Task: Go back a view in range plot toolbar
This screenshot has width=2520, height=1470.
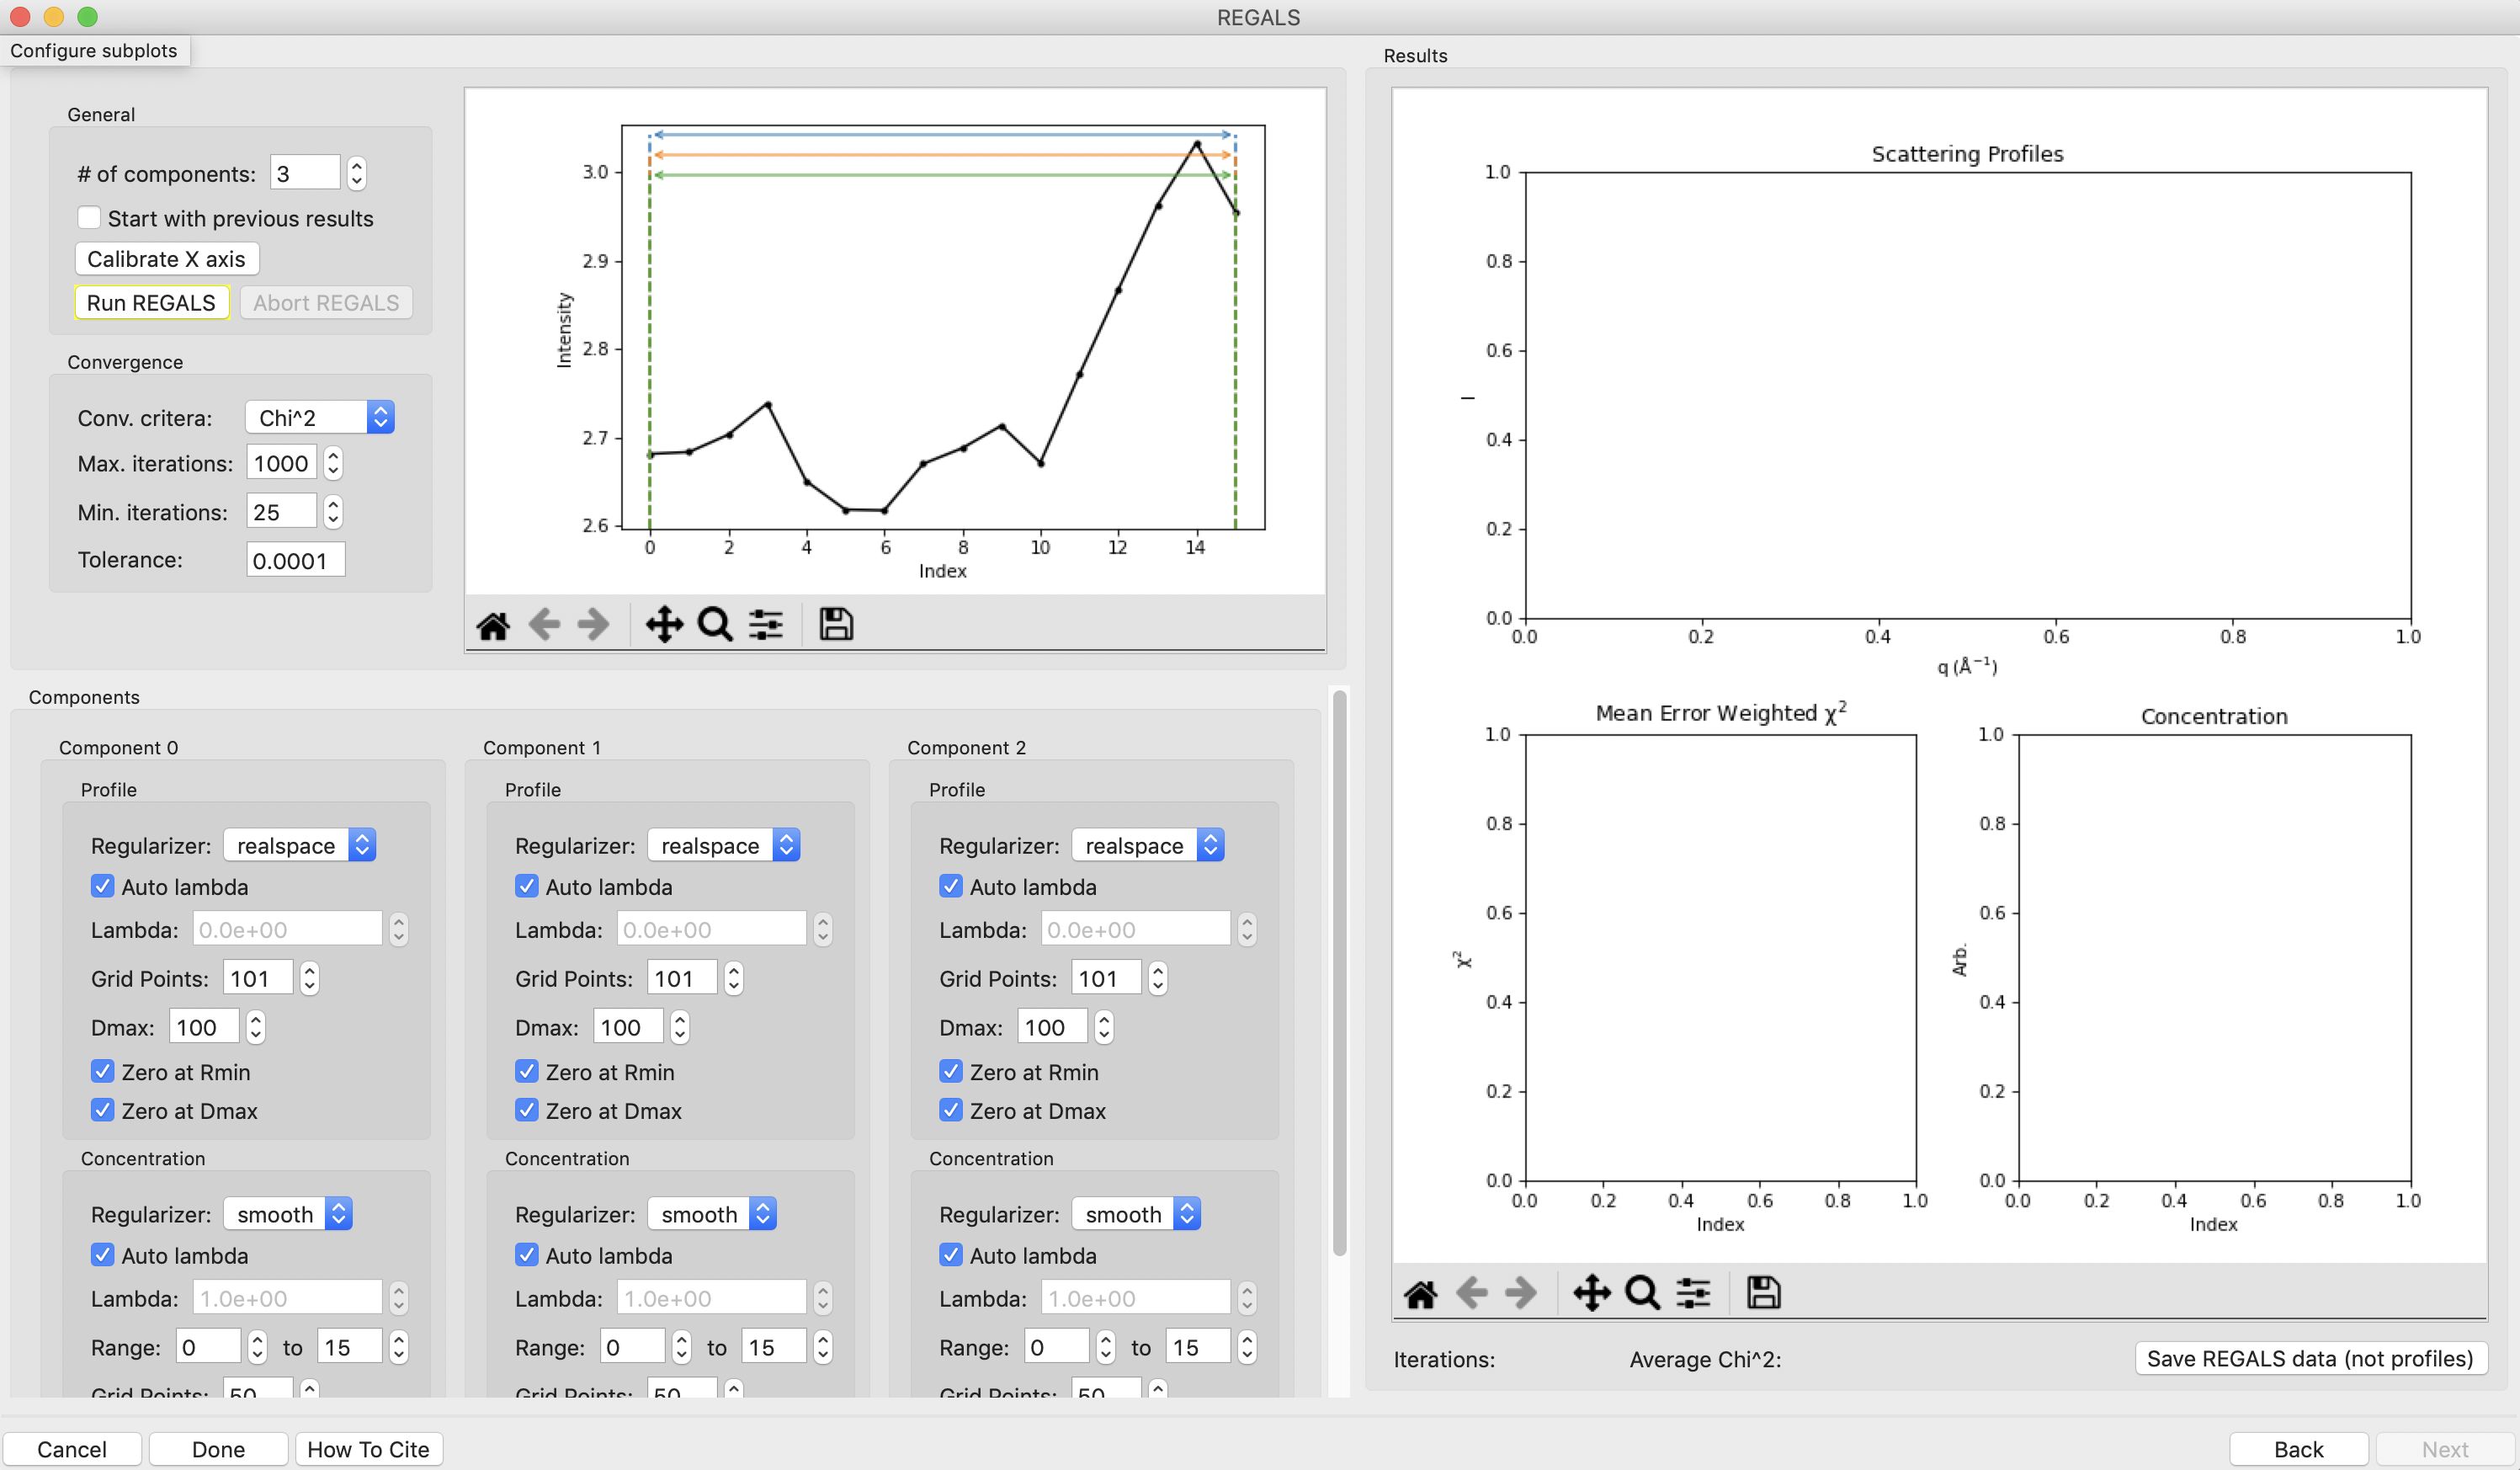Action: pyautogui.click(x=544, y=625)
